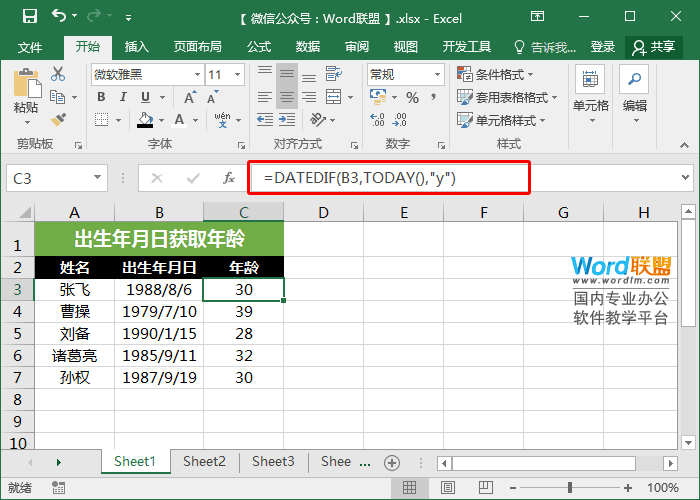Apply font color letter A
The width and height of the screenshot is (700, 500).
pos(179,120)
